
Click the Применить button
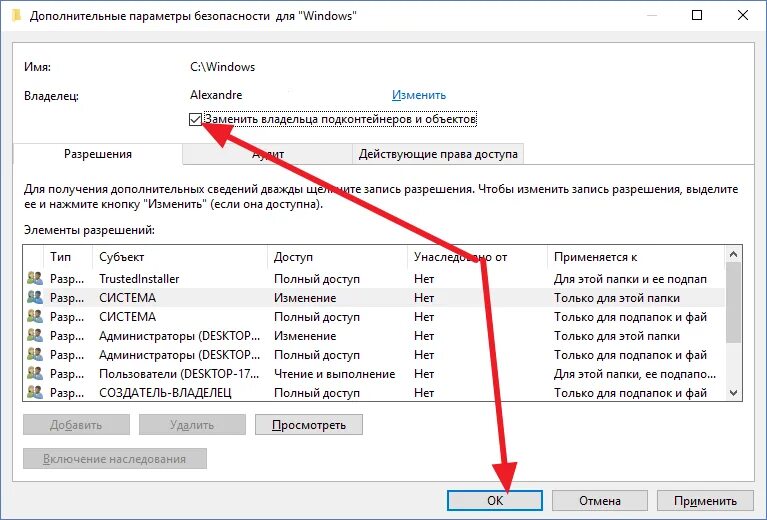tap(705, 500)
